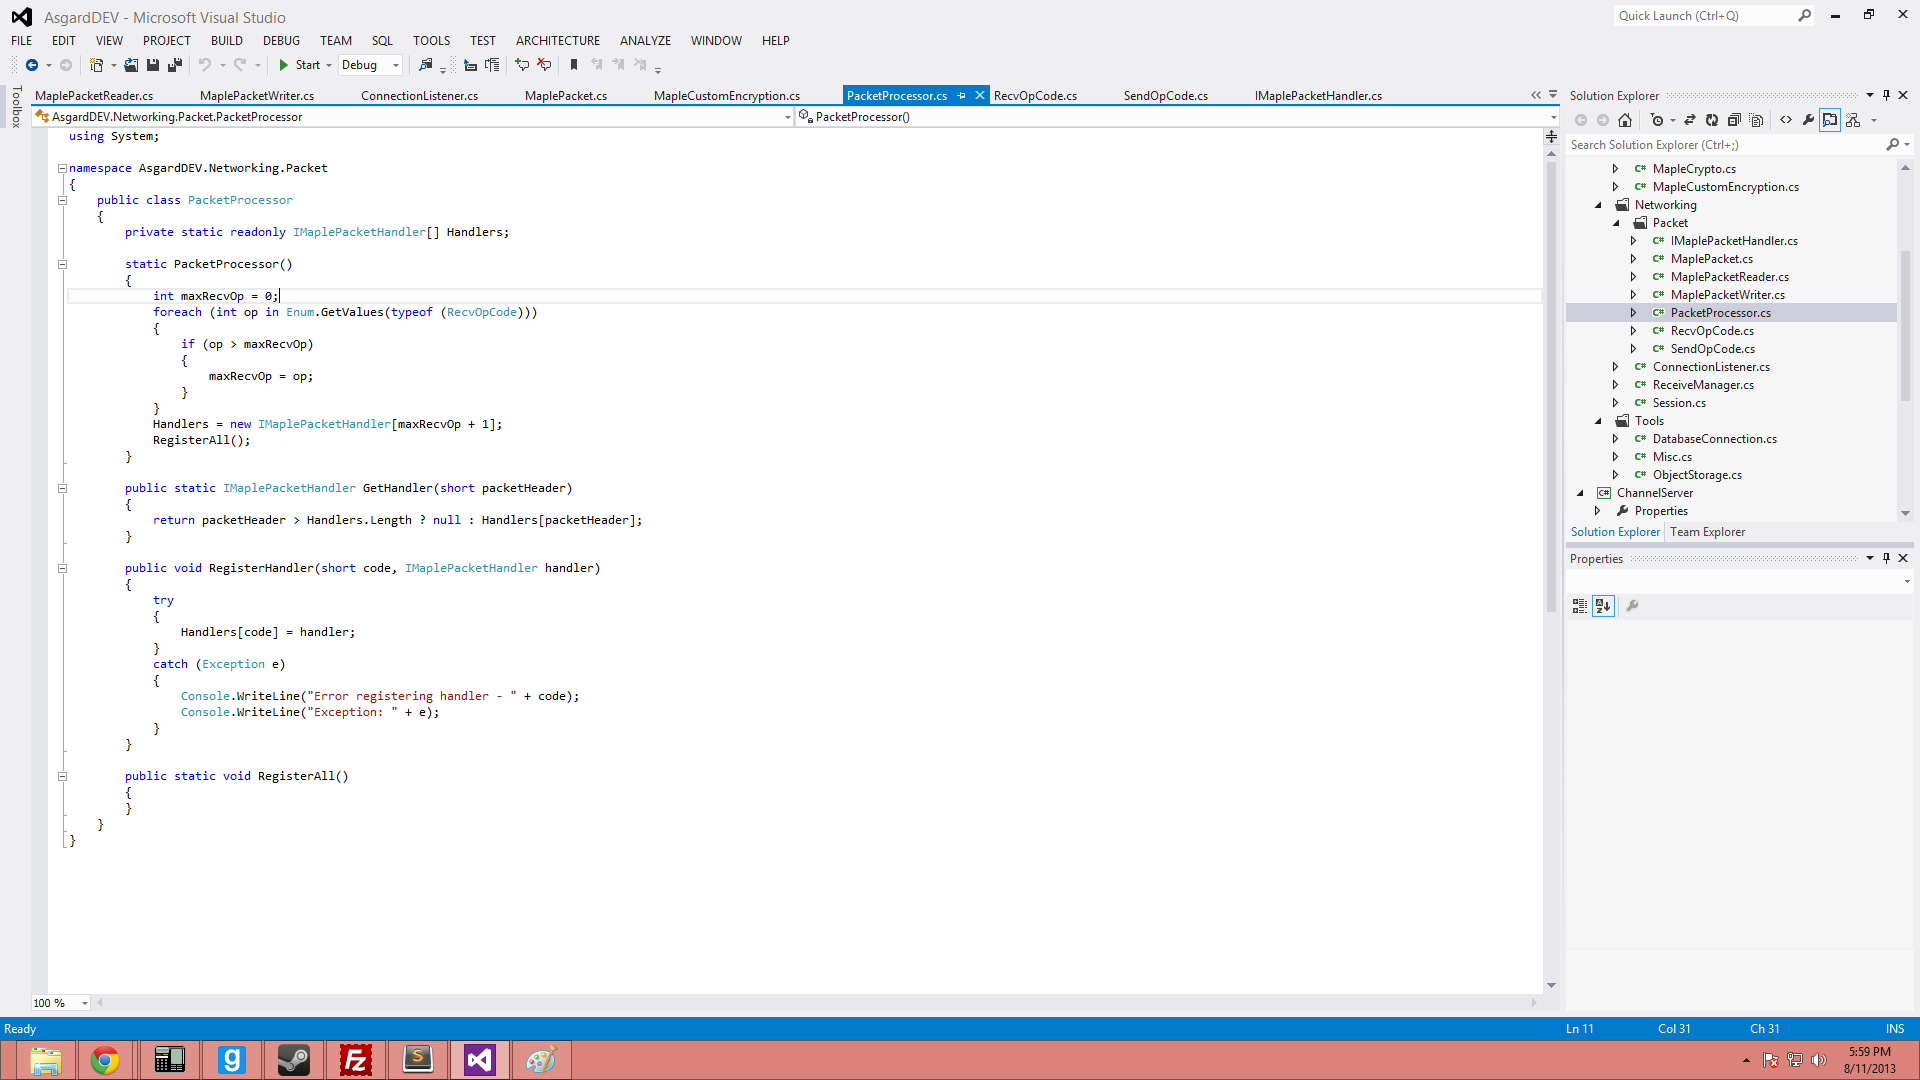
Task: Select MaplePacketWriter.cs in Solution Explorer
Action: coord(1727,295)
